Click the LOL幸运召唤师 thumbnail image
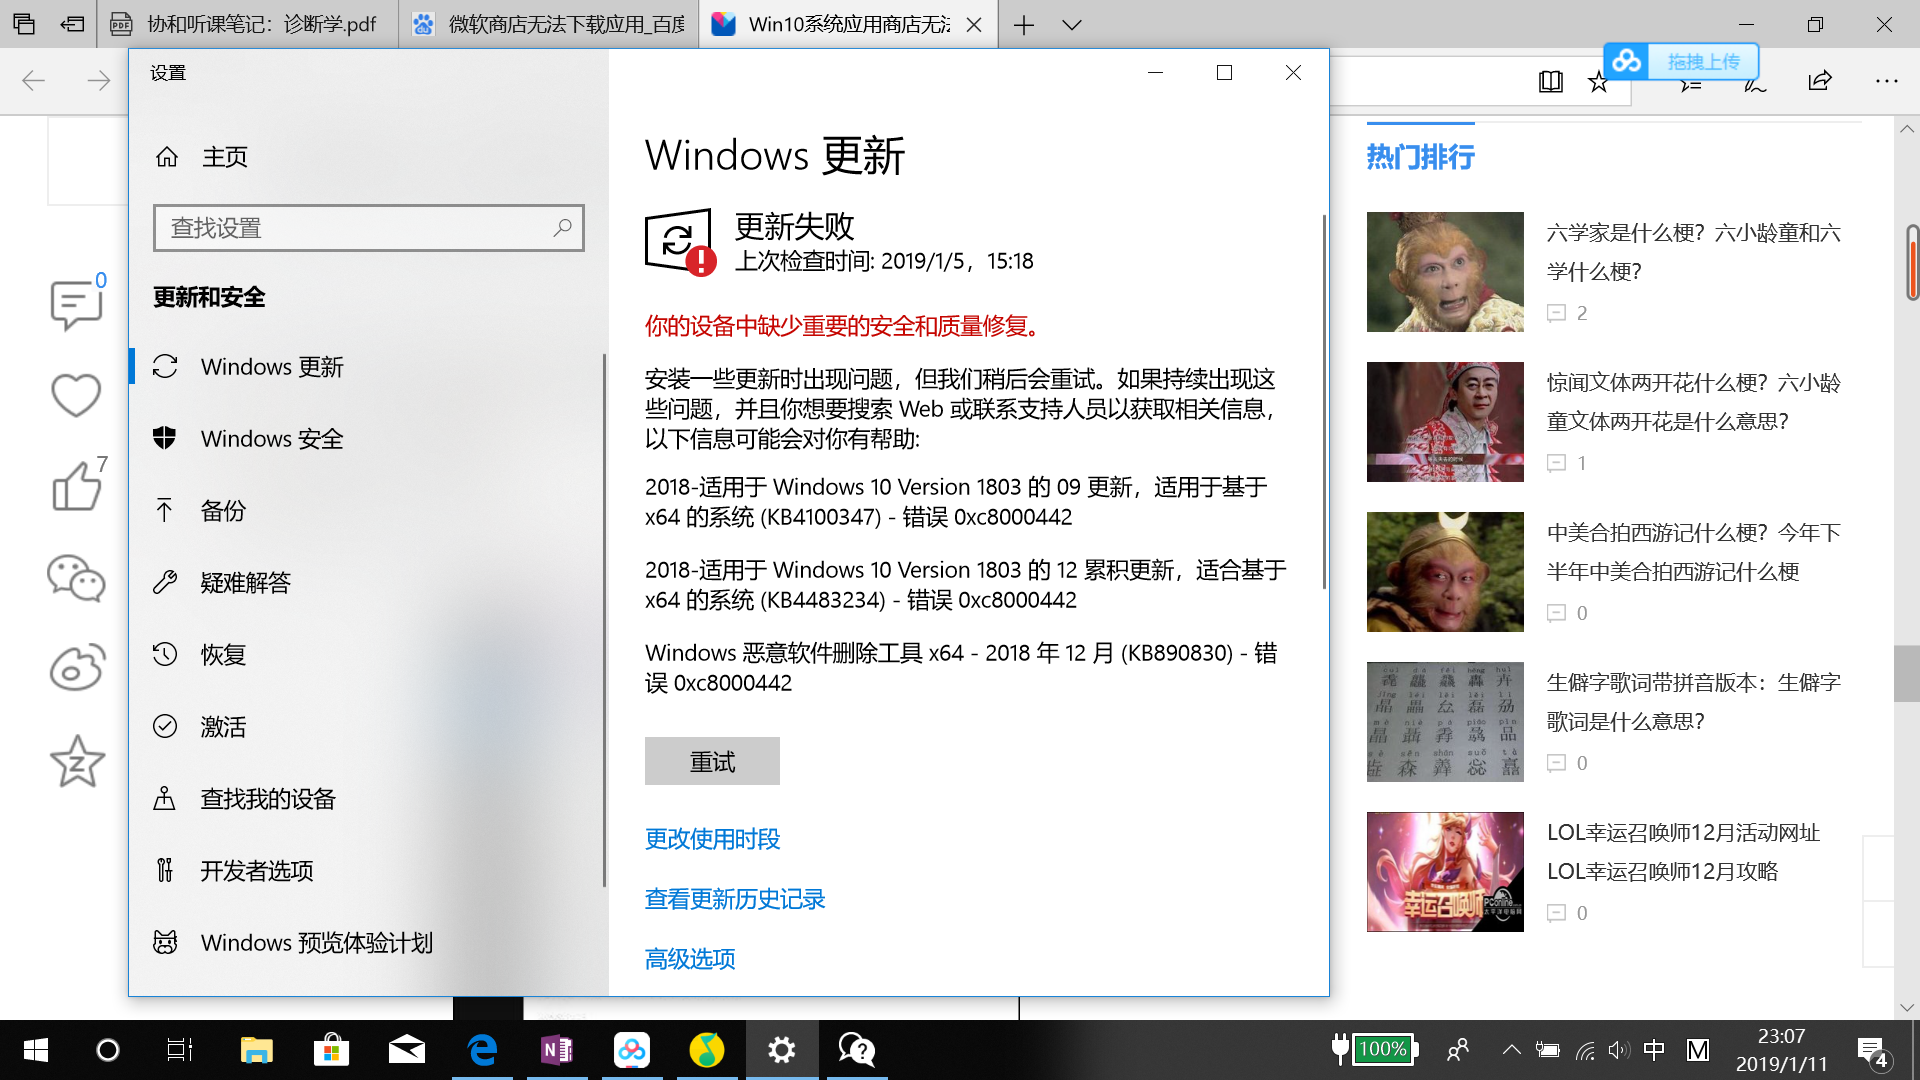The image size is (1920, 1080). [x=1445, y=872]
